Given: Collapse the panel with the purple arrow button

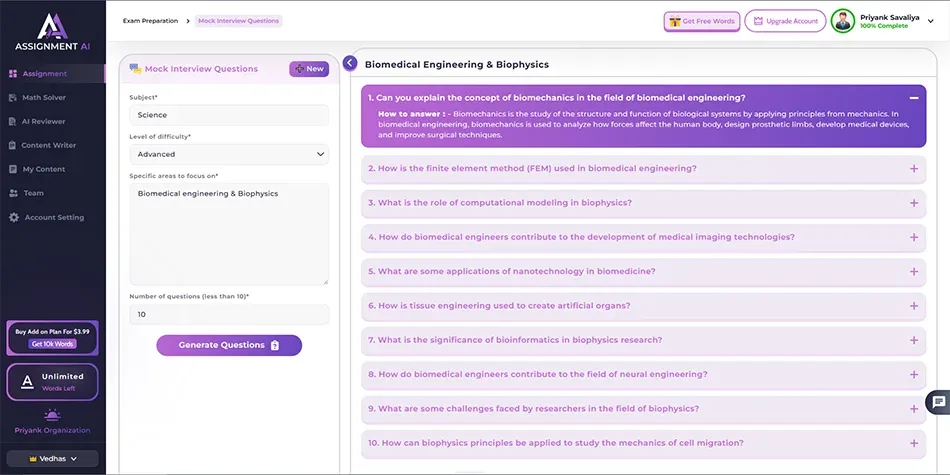Looking at the screenshot, I should (x=350, y=63).
